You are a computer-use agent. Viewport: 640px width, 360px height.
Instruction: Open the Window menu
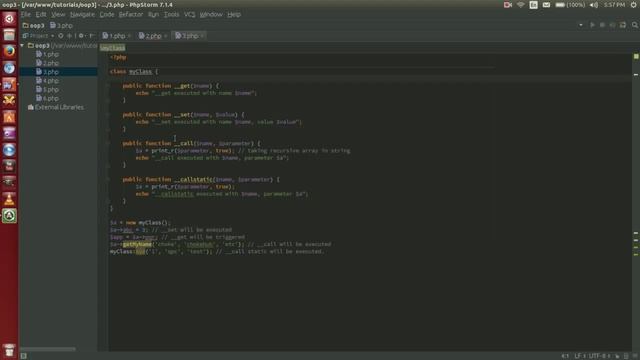click(211, 14)
